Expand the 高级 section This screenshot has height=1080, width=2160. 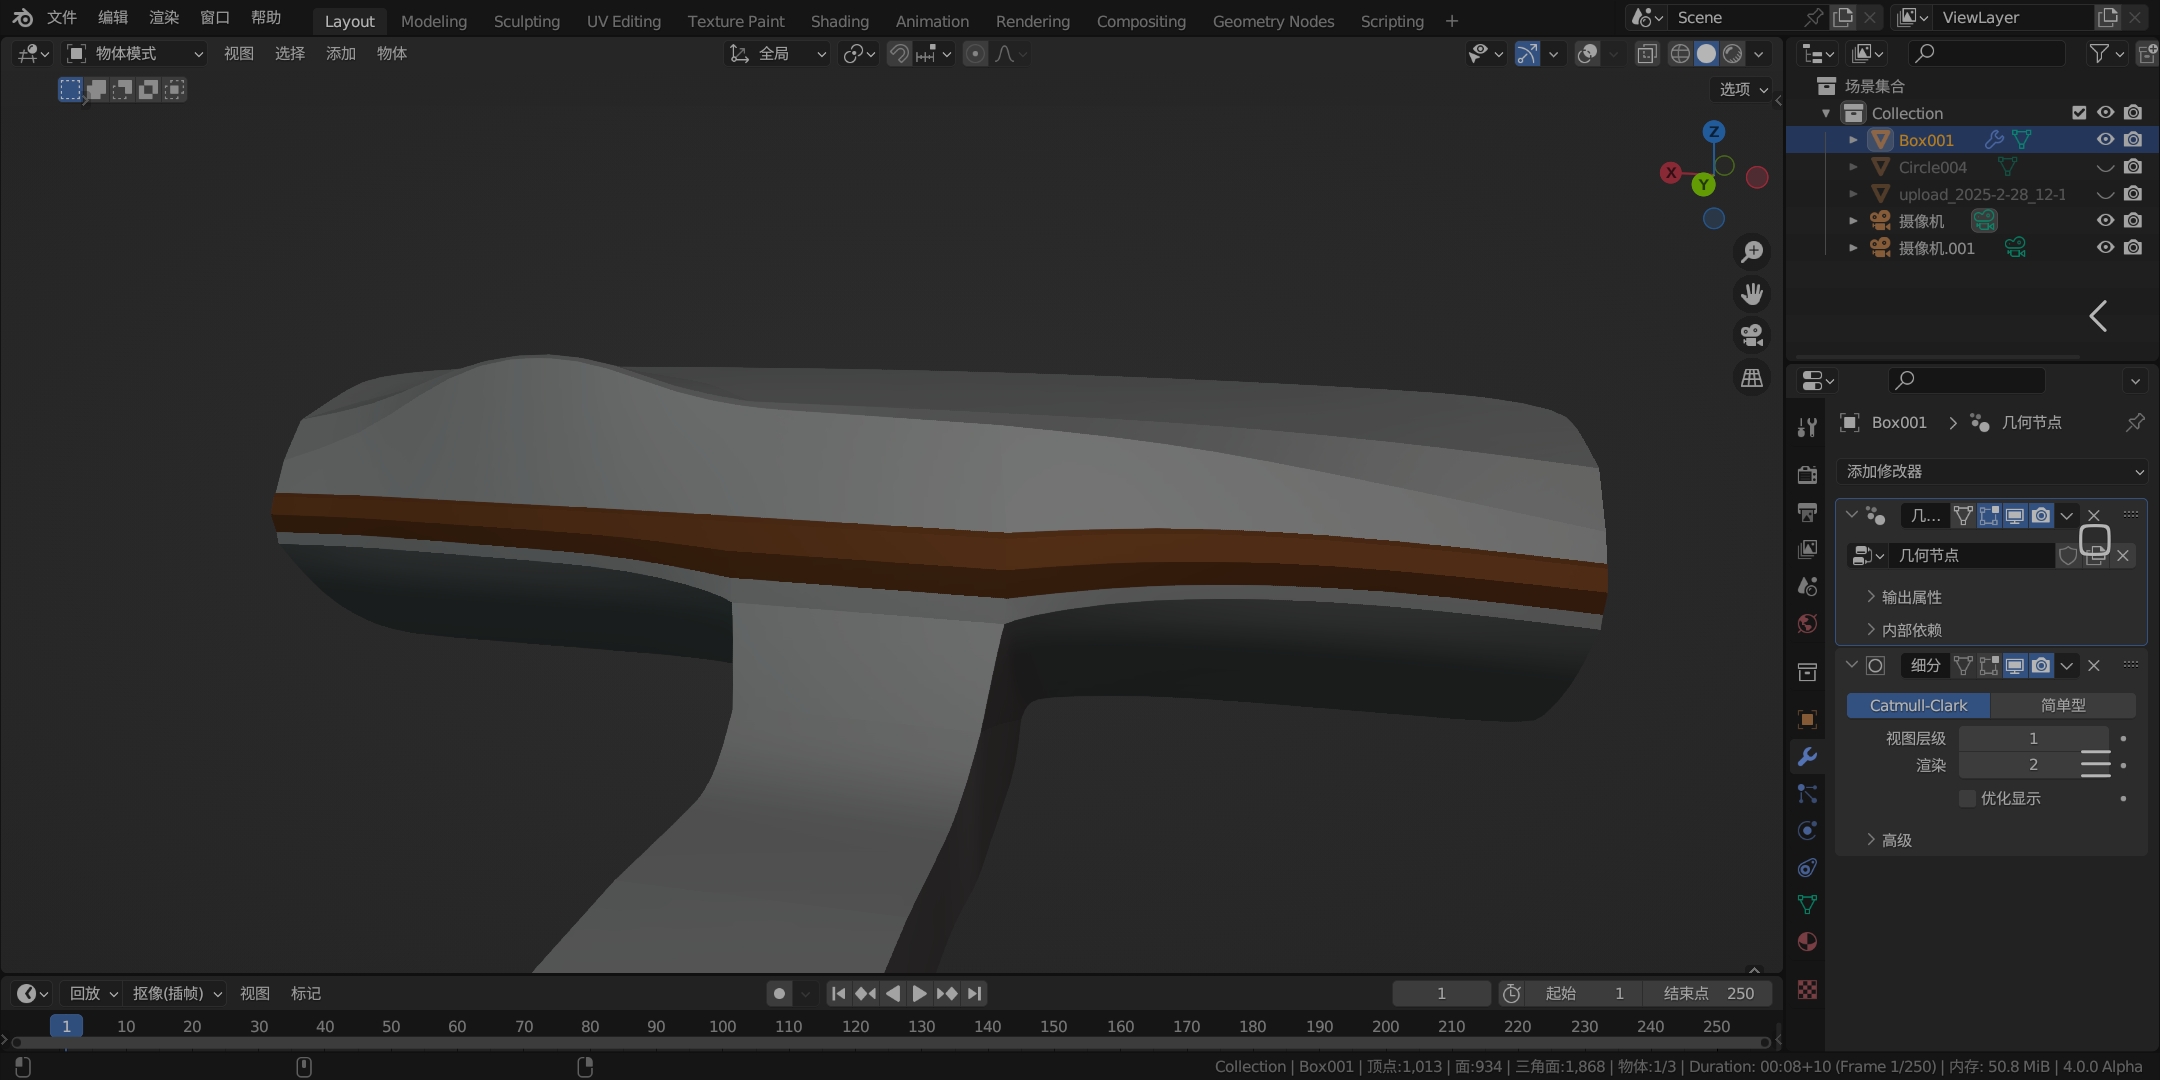coord(1896,840)
